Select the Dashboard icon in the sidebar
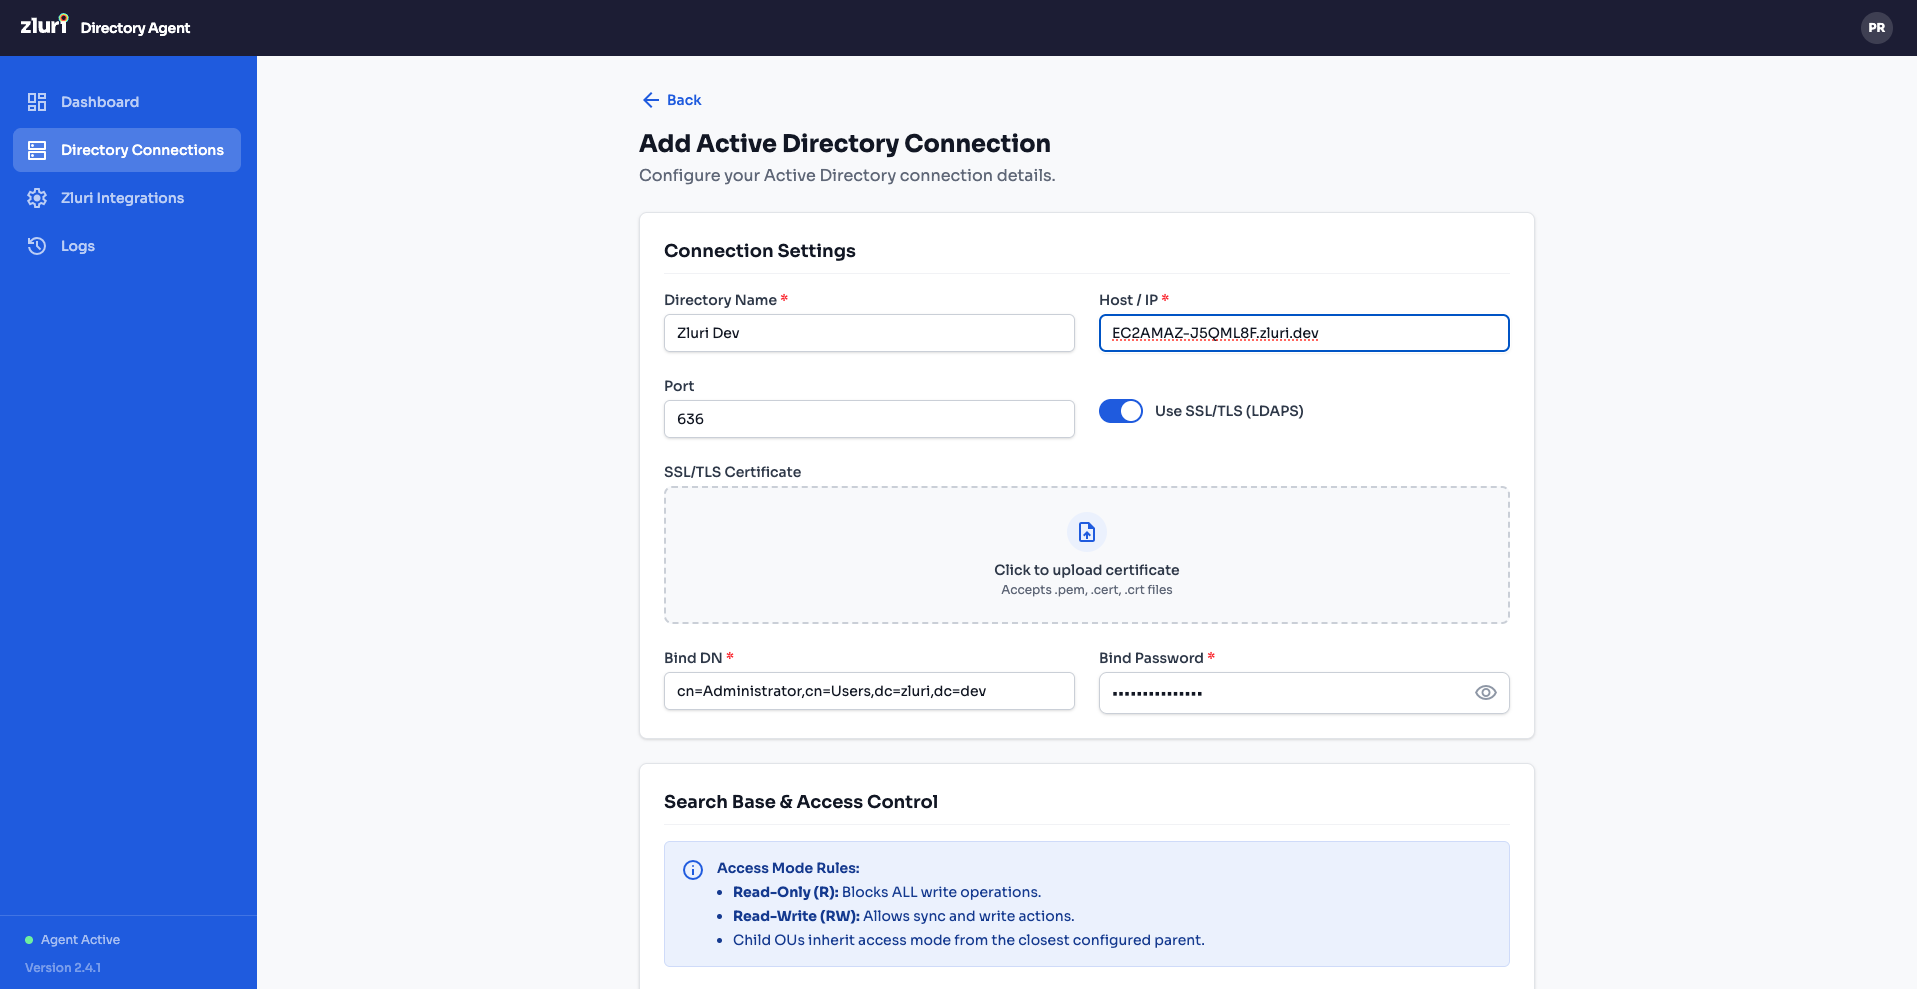Viewport: 1917px width, 989px height. pyautogui.click(x=37, y=101)
